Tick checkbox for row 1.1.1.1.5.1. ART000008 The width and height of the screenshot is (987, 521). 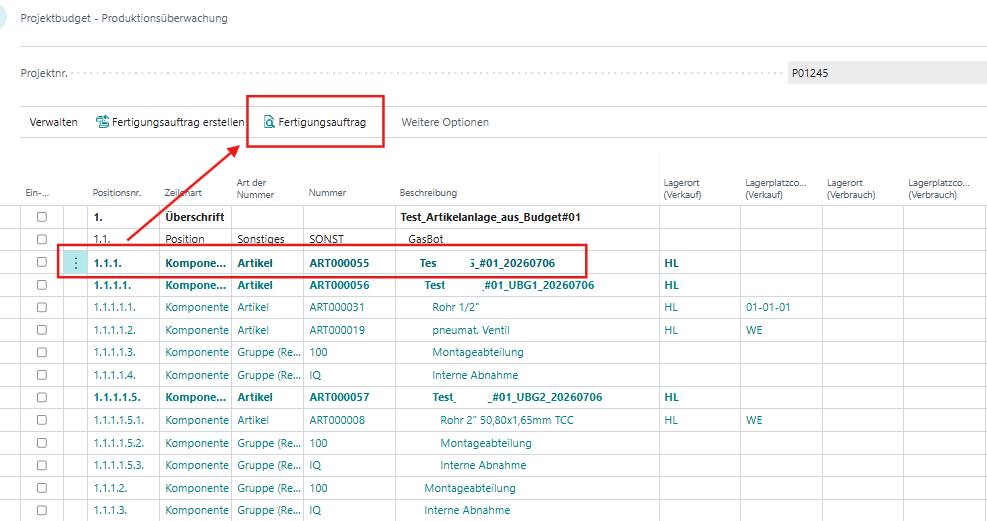(42, 420)
